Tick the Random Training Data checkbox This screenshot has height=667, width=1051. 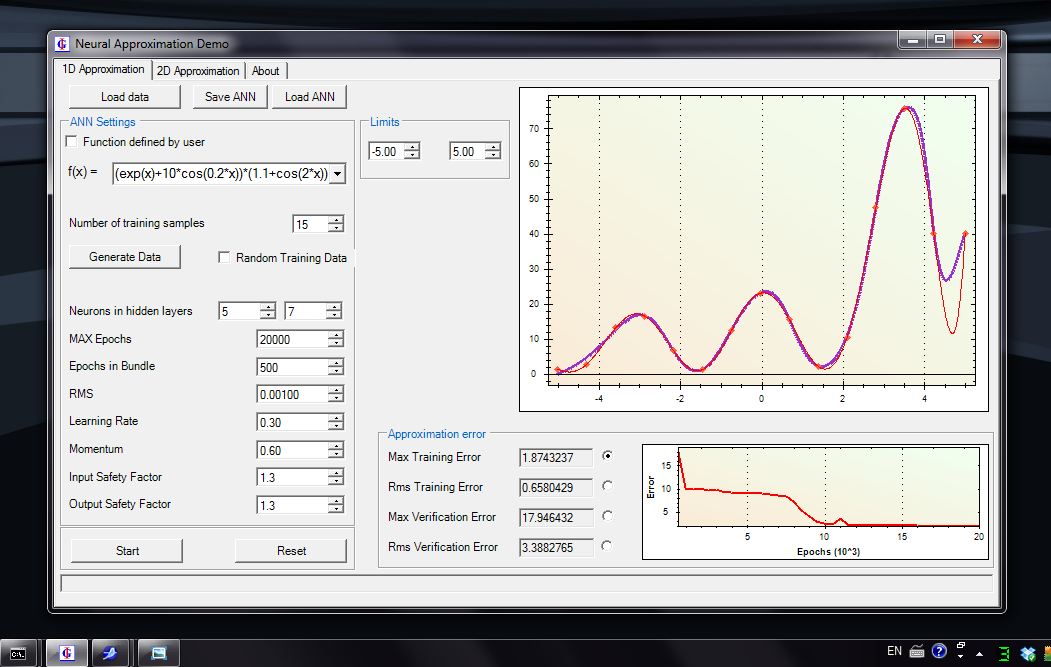(x=224, y=257)
